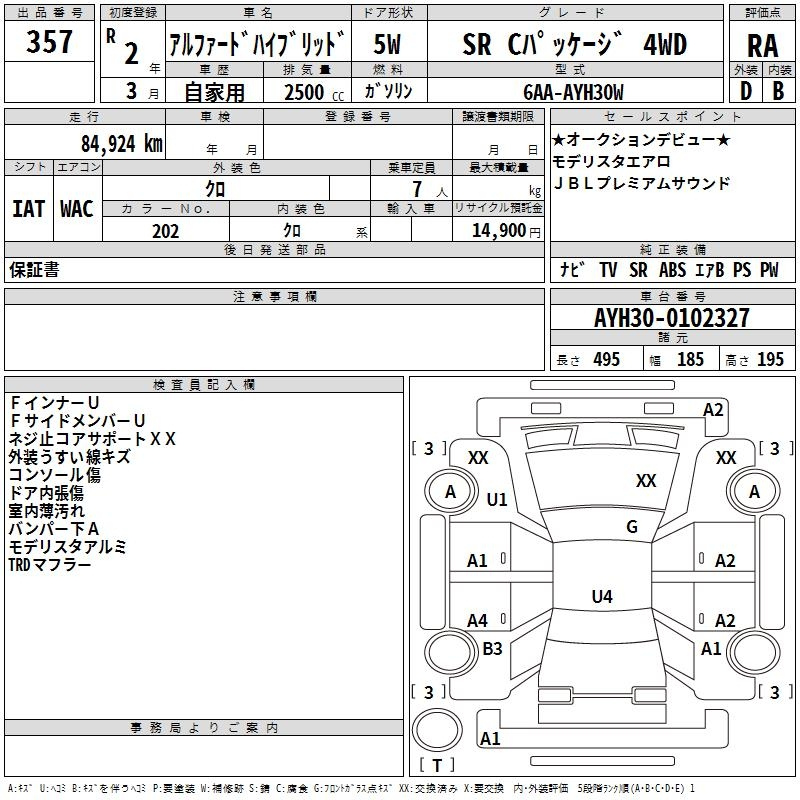The width and height of the screenshot is (800, 800).
Task: Select chassis number AYH30-0102327
Action: coord(671,318)
